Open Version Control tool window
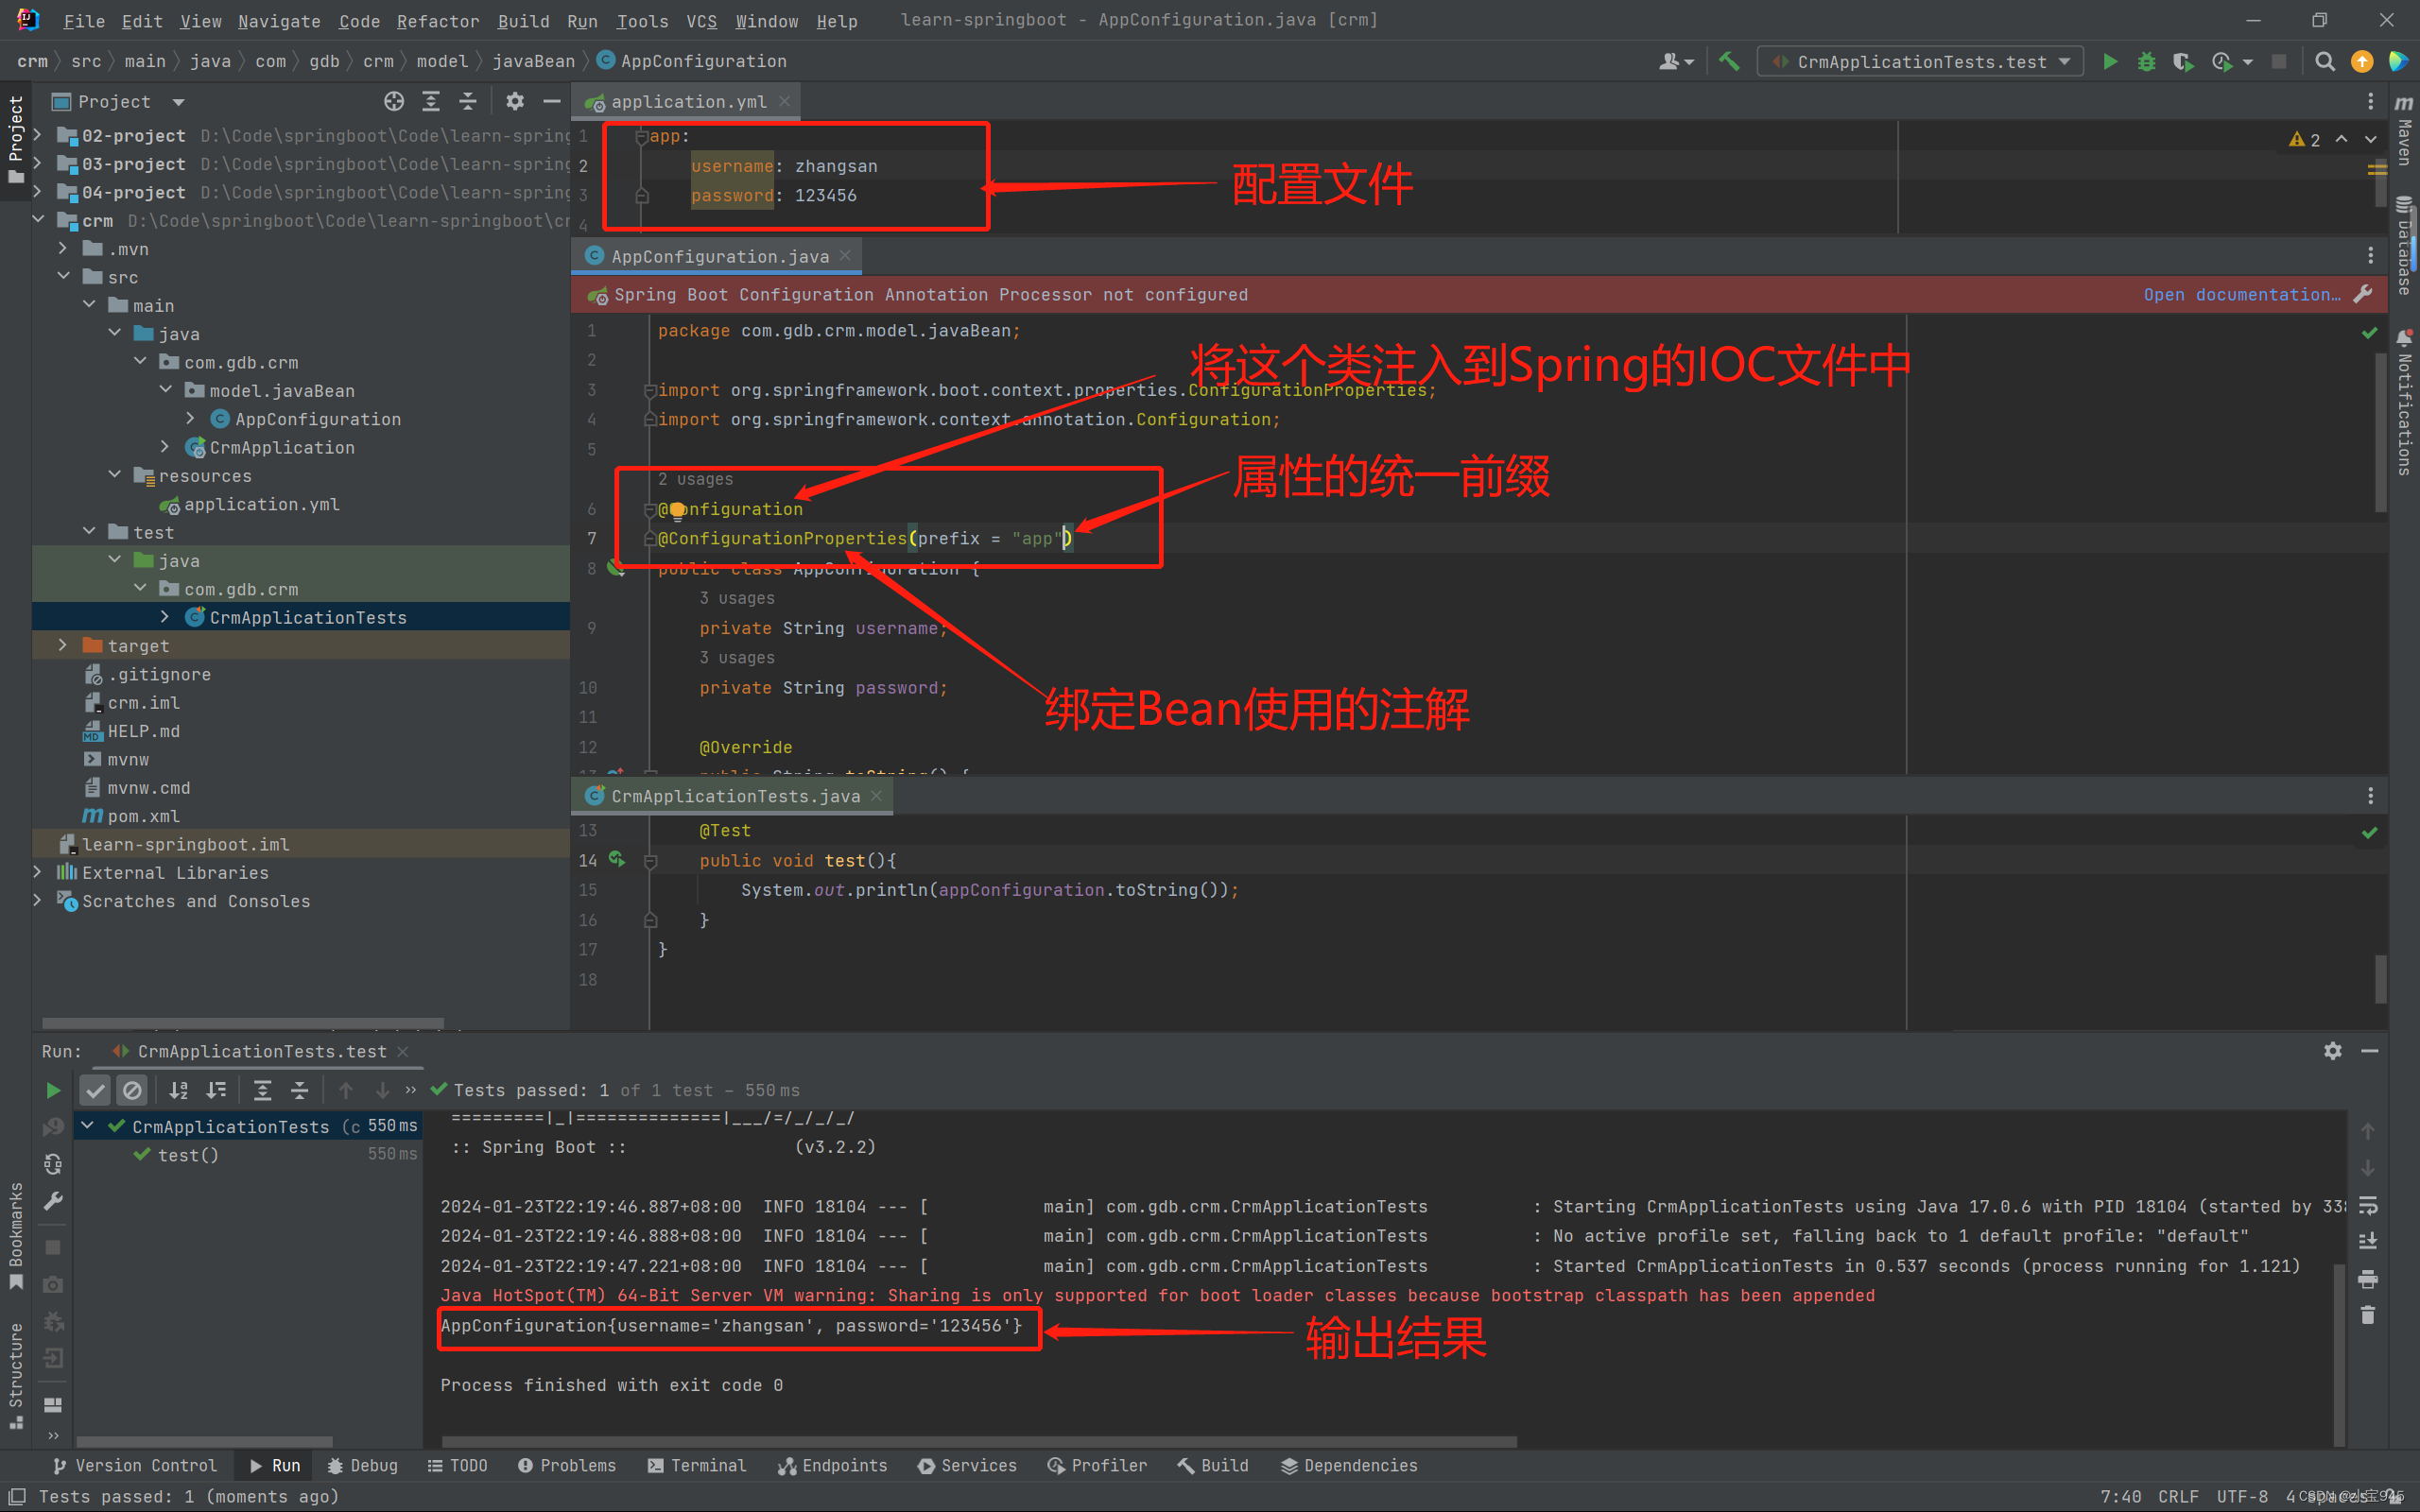Screen dimensions: 2420x1512 135,1465
